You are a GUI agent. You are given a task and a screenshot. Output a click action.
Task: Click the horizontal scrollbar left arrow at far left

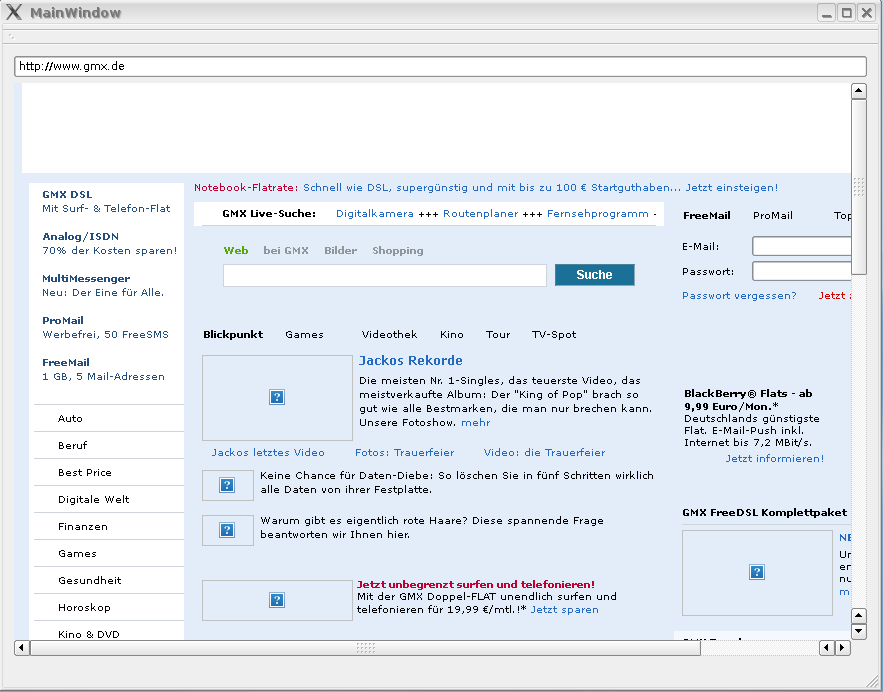[x=21, y=648]
